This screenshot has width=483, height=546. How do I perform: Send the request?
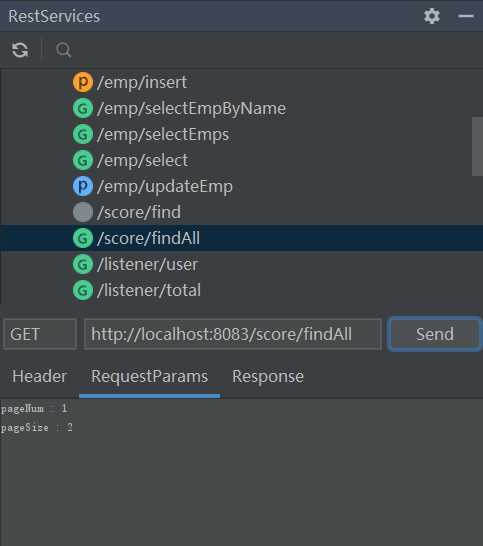tap(435, 334)
